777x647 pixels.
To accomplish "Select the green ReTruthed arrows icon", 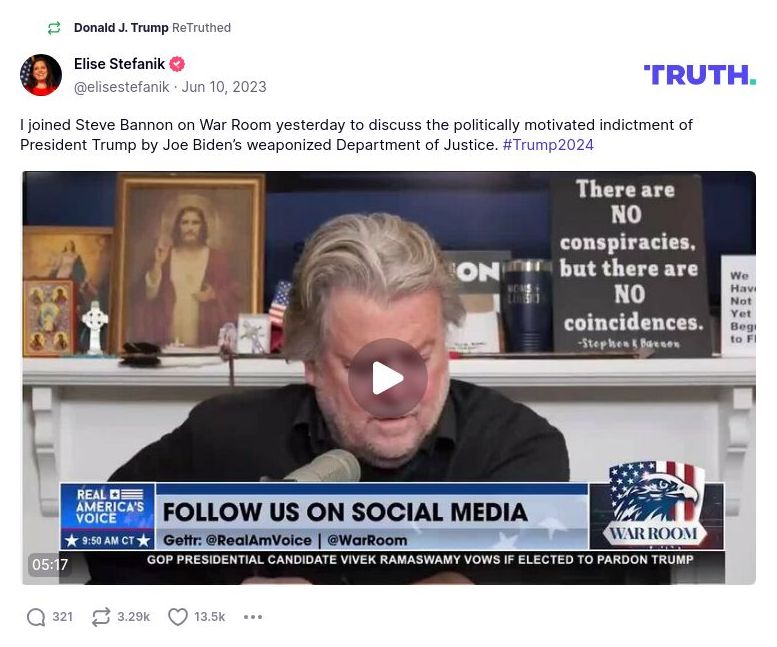I will pyautogui.click(x=54, y=28).
